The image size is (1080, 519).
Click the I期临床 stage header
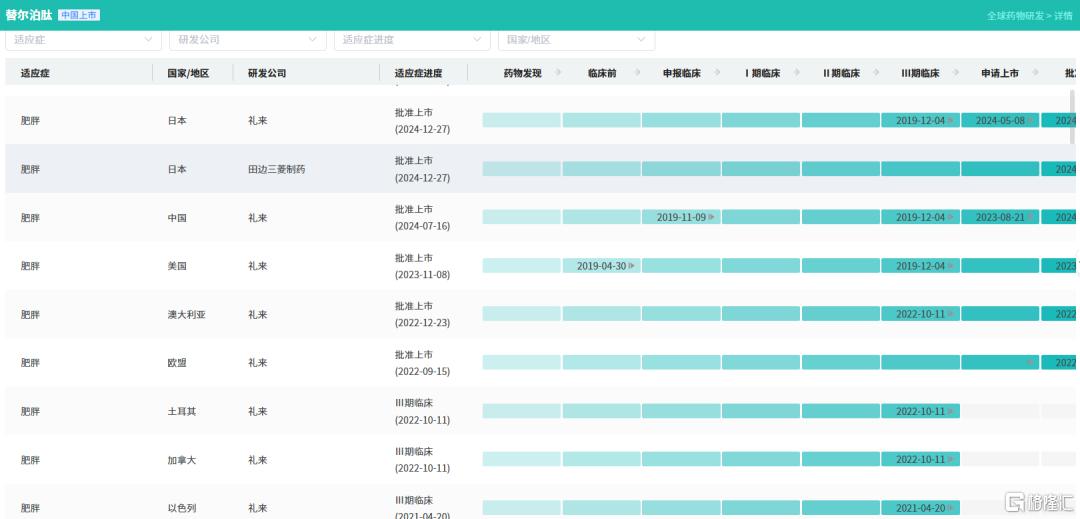pyautogui.click(x=762, y=73)
